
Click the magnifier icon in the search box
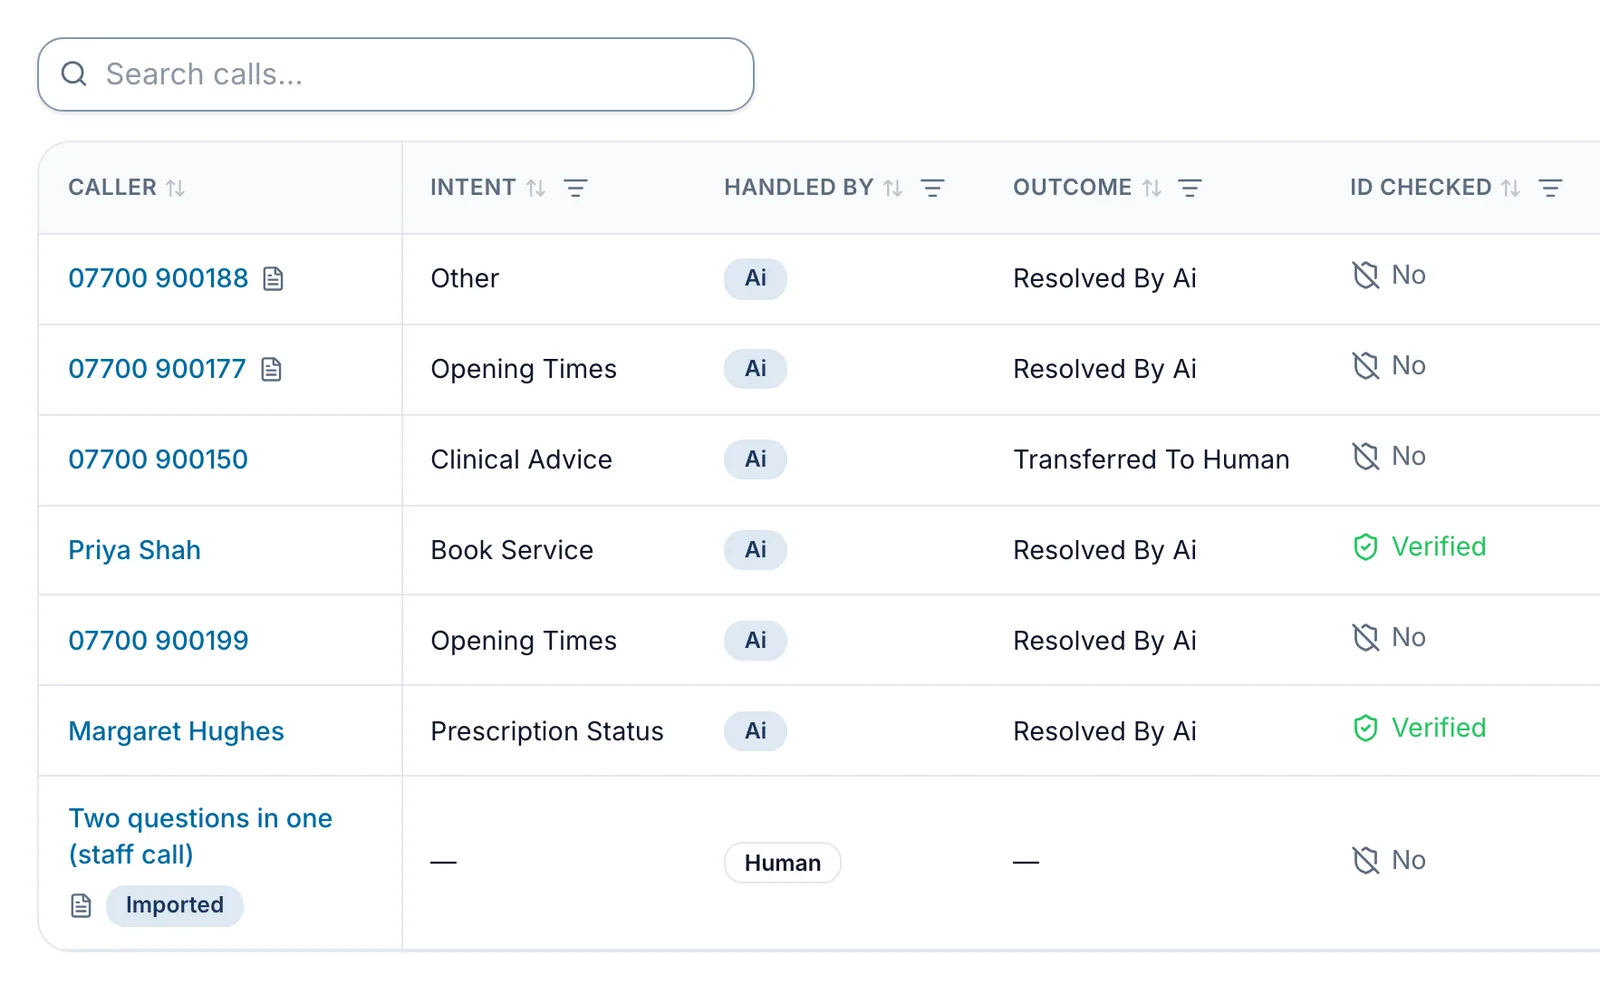[x=74, y=74]
